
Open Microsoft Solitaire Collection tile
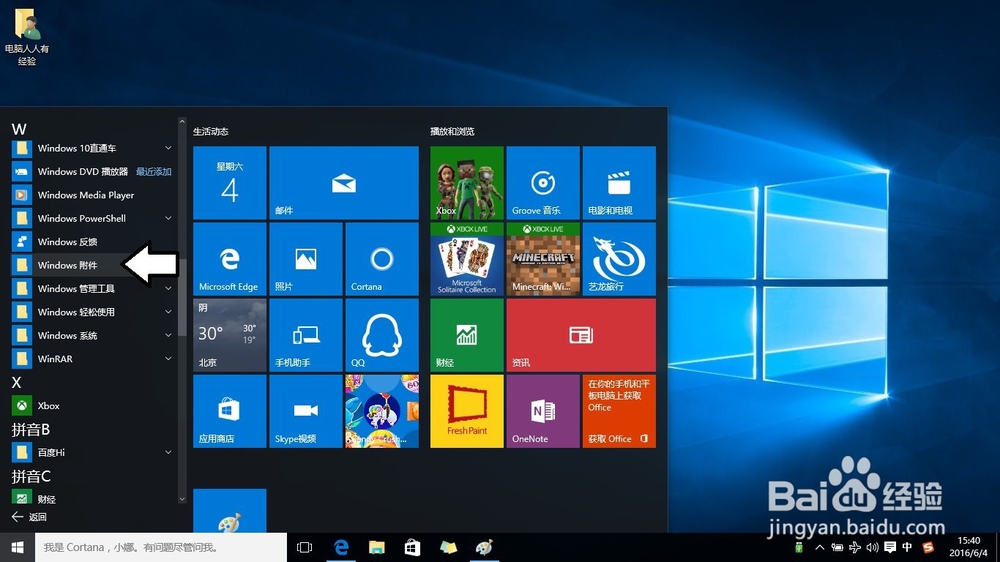467,259
